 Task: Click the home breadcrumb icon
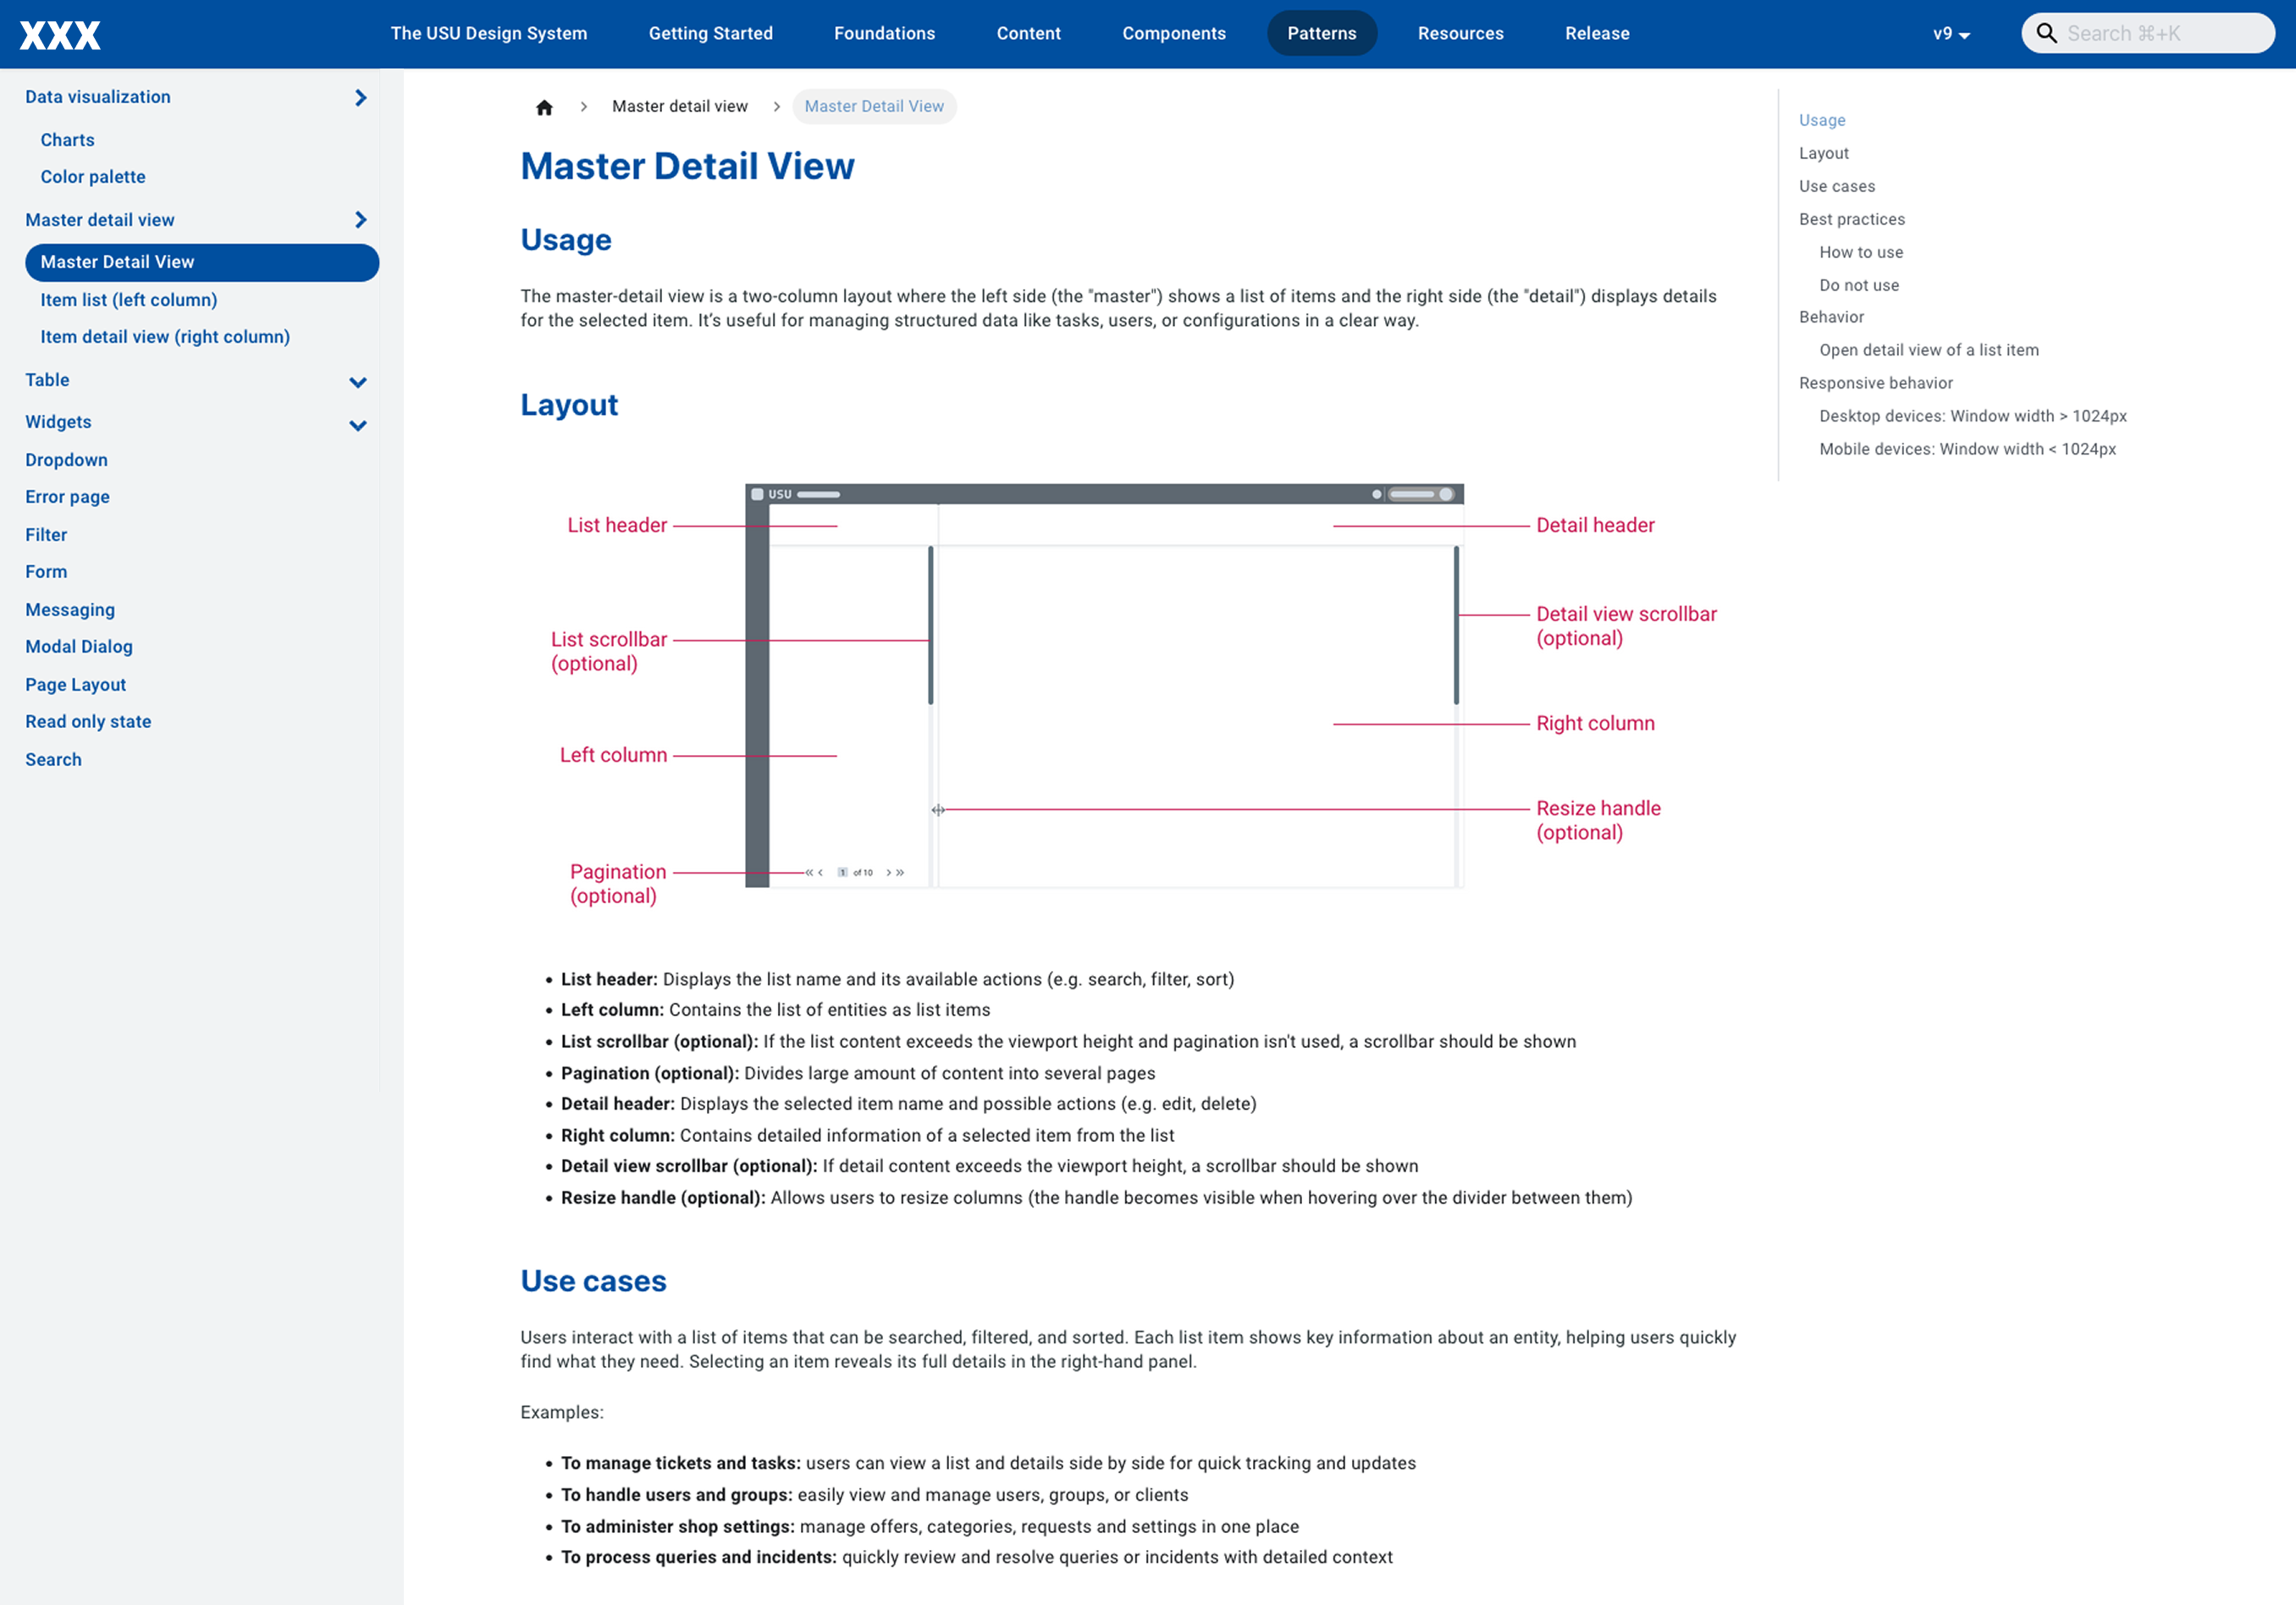pyautogui.click(x=544, y=107)
